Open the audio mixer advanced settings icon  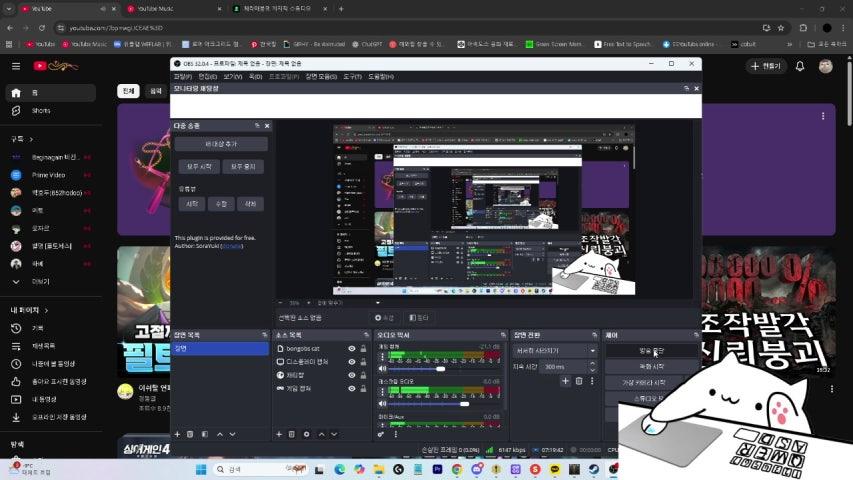point(381,434)
